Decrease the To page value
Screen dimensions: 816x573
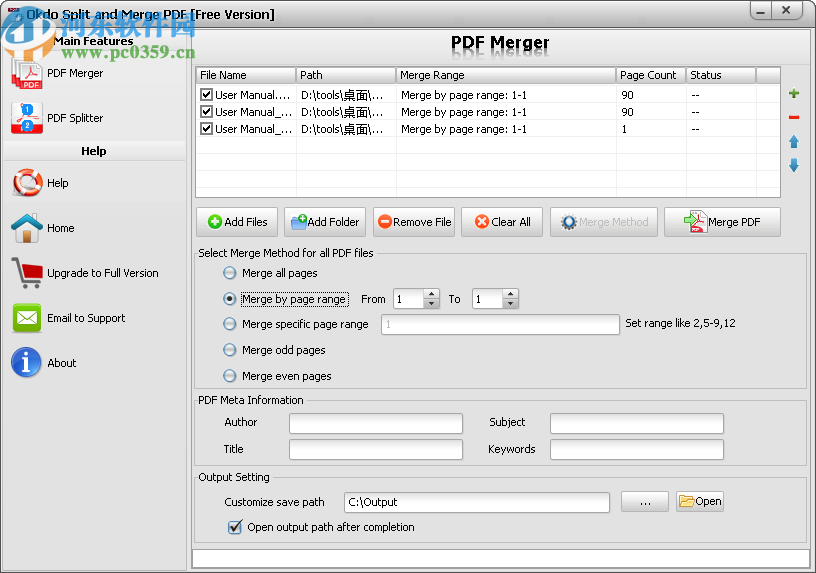[x=511, y=303]
